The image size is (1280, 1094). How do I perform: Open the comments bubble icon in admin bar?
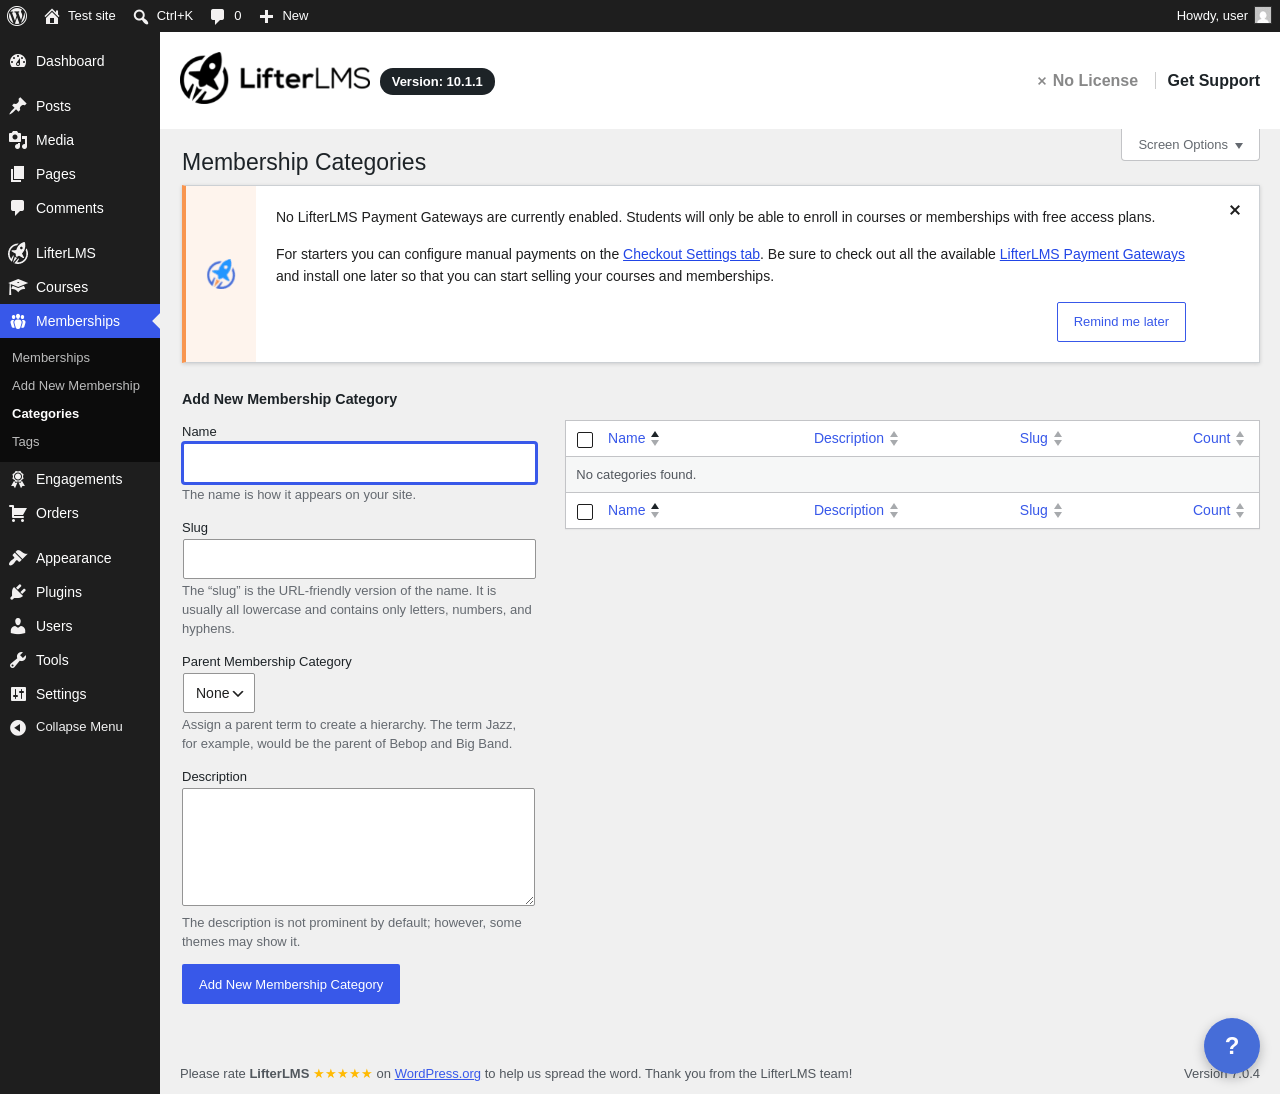pyautogui.click(x=218, y=16)
